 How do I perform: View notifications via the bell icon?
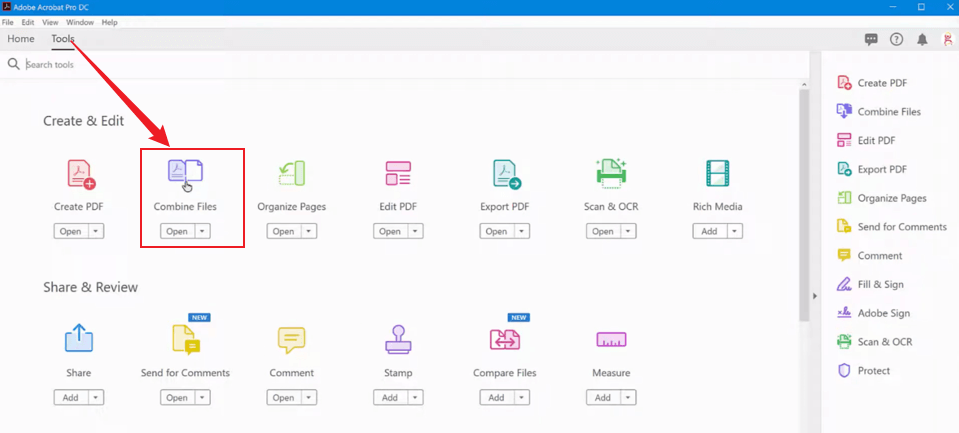(922, 40)
